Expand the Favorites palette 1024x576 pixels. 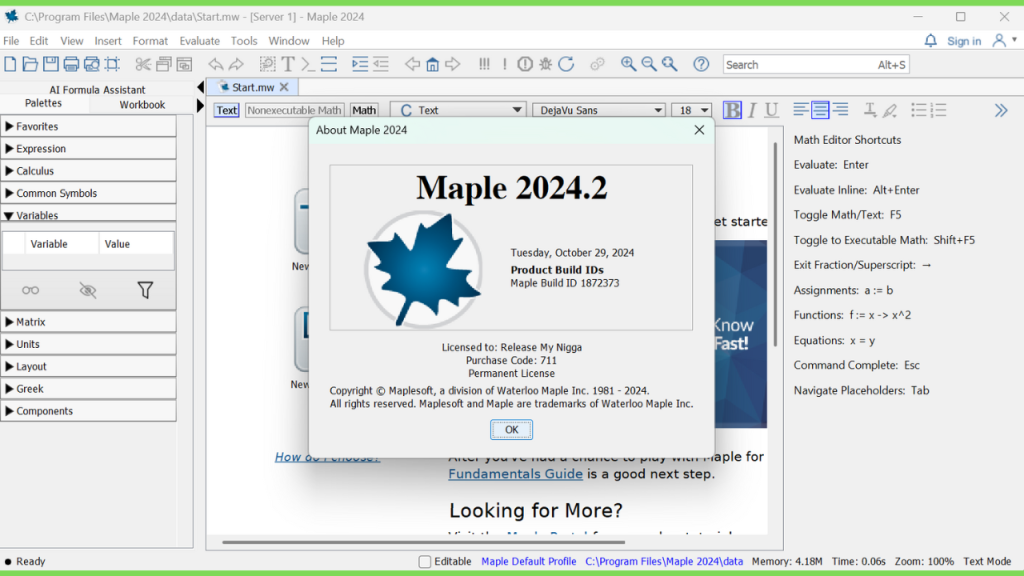[88, 126]
